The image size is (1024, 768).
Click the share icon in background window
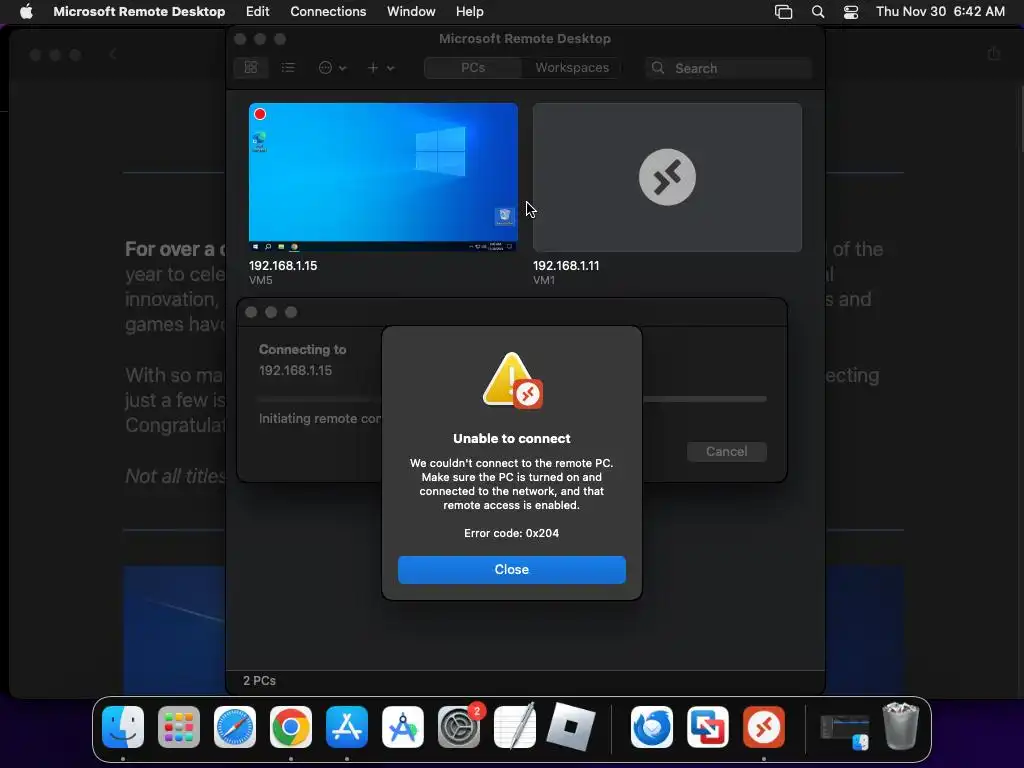click(x=994, y=54)
